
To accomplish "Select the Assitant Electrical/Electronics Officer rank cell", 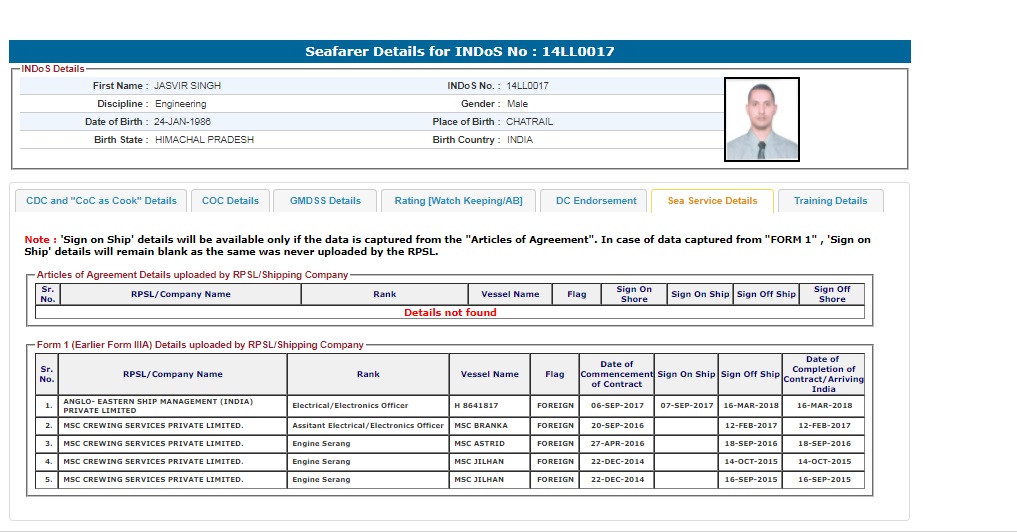I will (367, 425).
